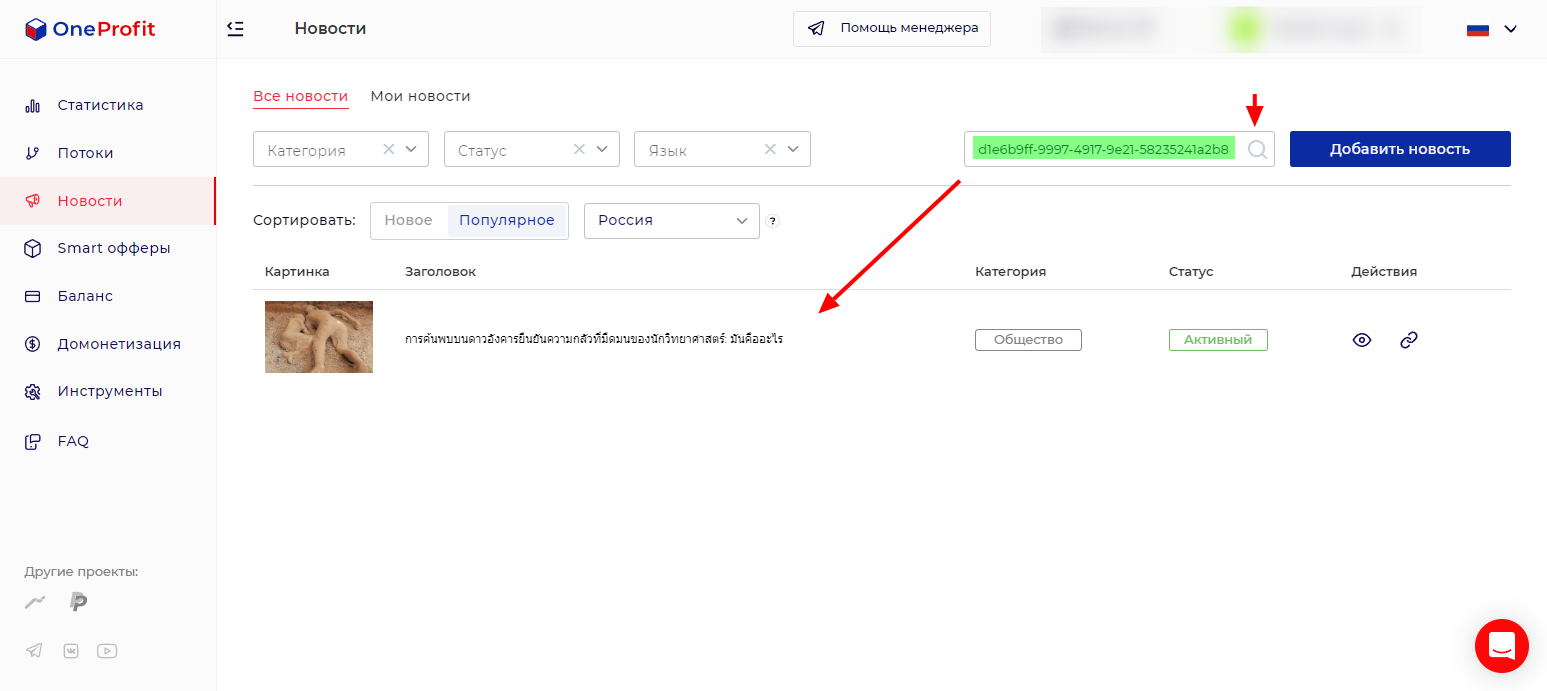The height and width of the screenshot is (691, 1547).
Task: Click the search magnifier icon
Action: tap(1258, 149)
